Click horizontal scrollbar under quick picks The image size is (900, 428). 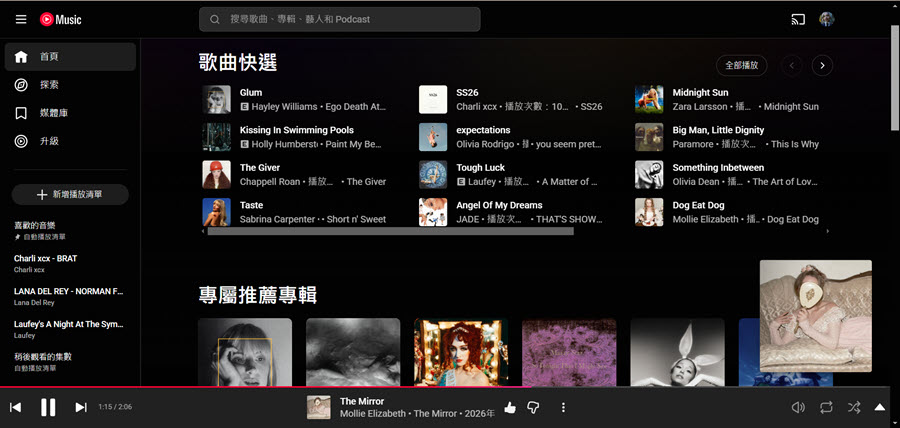390,231
